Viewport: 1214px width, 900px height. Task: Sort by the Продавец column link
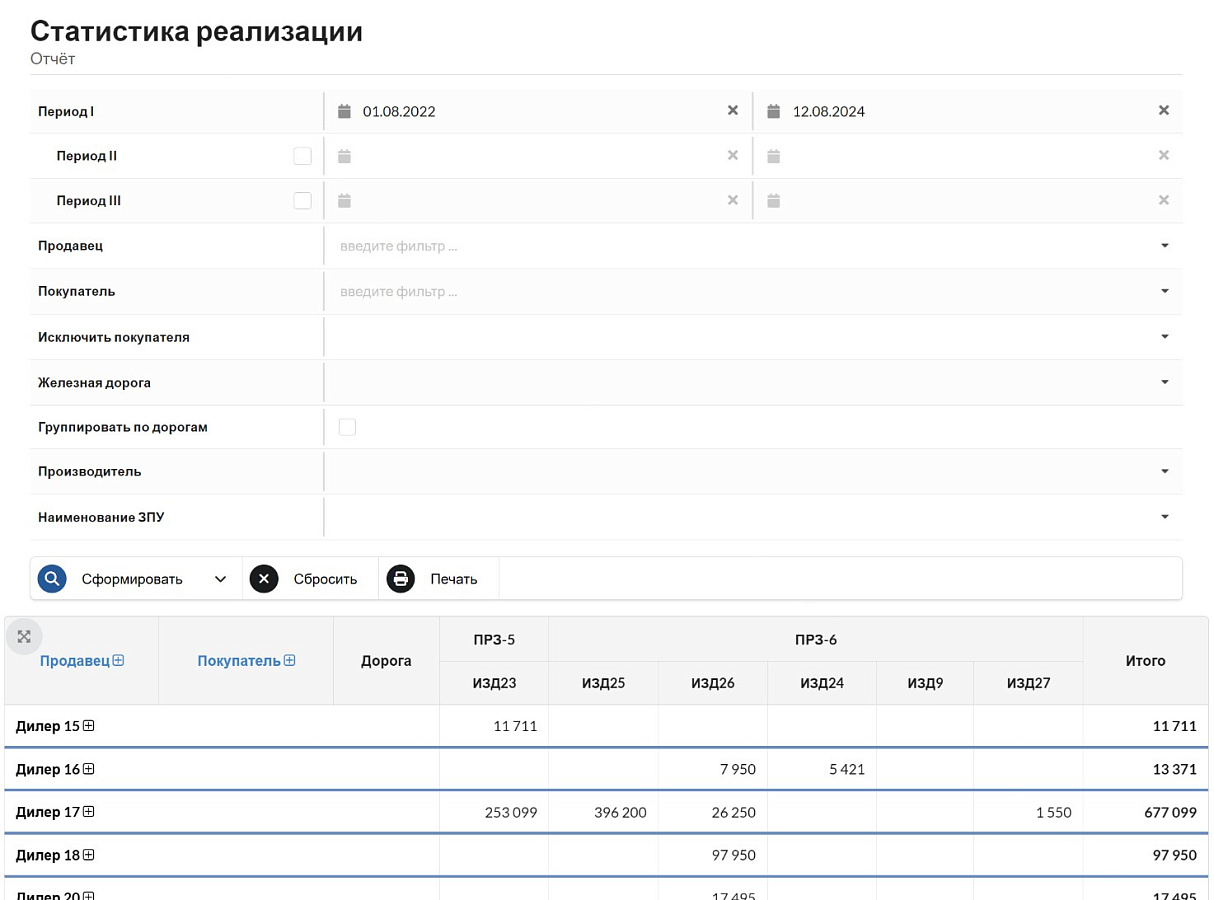[x=75, y=661]
